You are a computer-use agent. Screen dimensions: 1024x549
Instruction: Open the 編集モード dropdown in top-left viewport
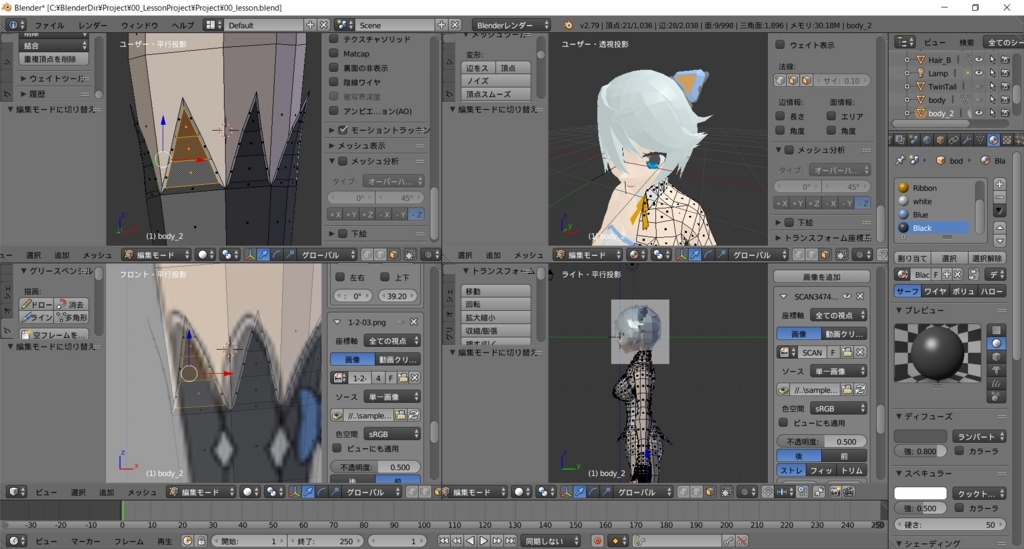click(x=157, y=255)
